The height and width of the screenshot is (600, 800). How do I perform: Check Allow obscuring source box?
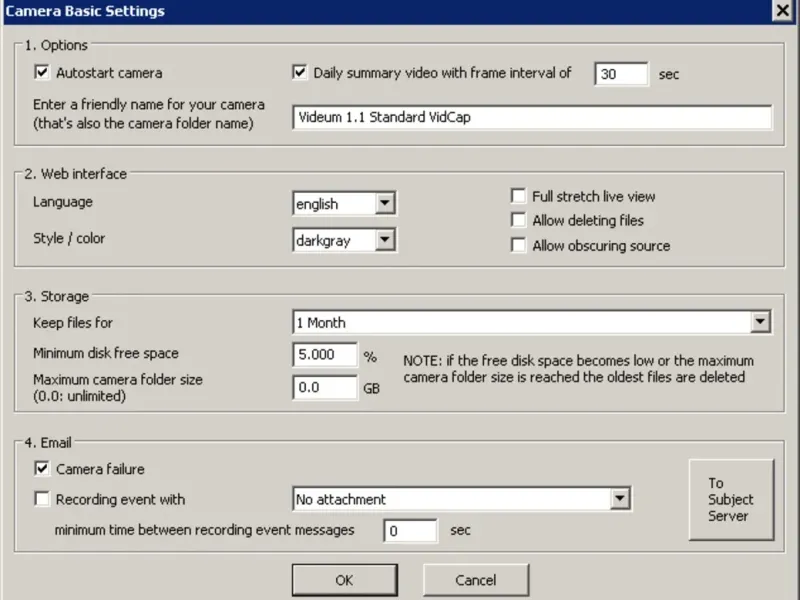518,246
